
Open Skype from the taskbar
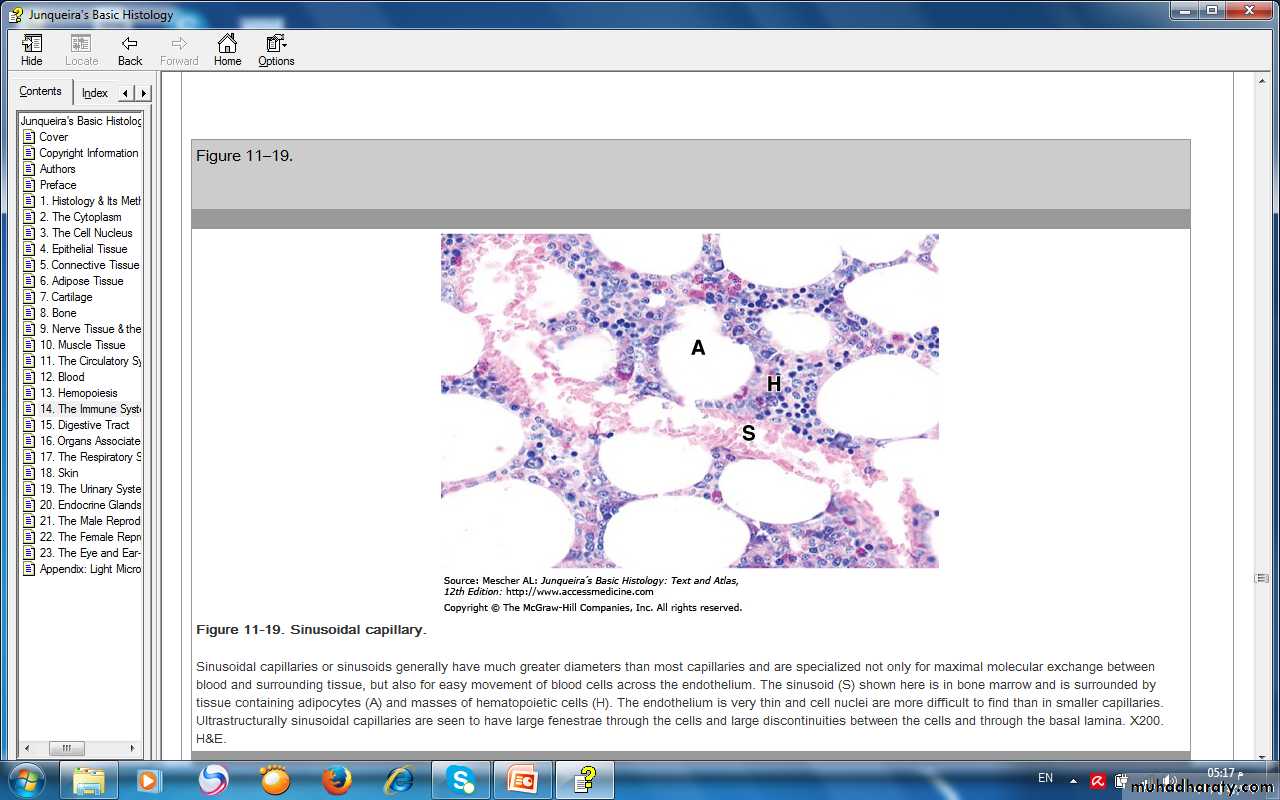pyautogui.click(x=460, y=779)
